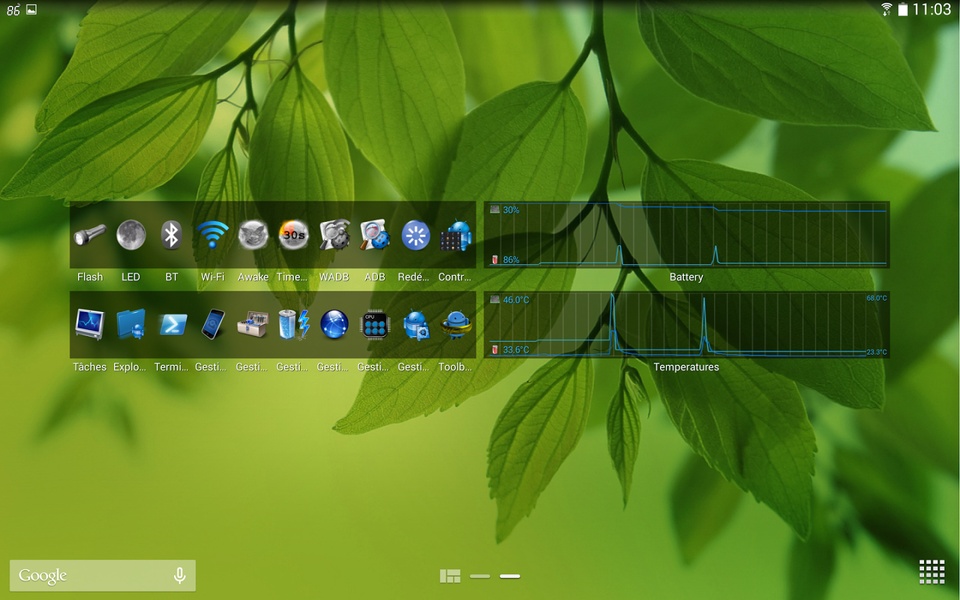Viewport: 960px width, 600px height.
Task: Tap the 86 notification icon in status bar
Action: tap(13, 10)
